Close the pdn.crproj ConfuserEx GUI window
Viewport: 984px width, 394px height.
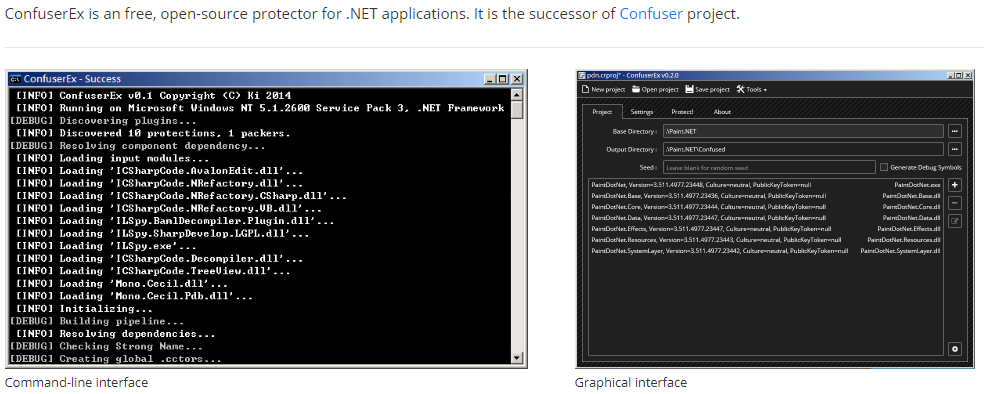[969, 75]
